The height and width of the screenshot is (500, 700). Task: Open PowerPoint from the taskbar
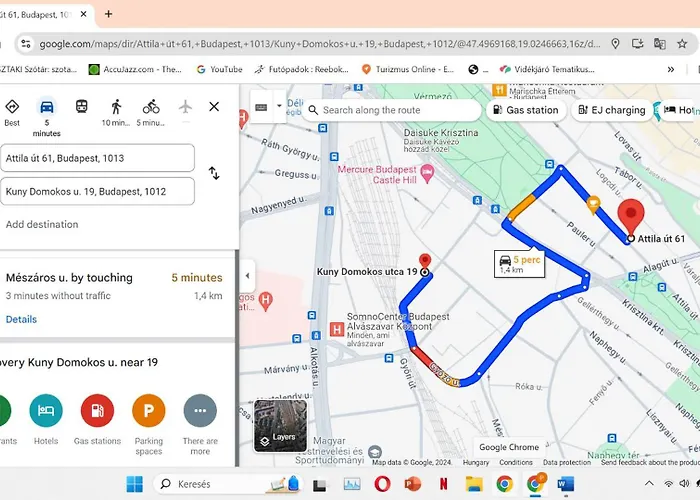tap(413, 484)
